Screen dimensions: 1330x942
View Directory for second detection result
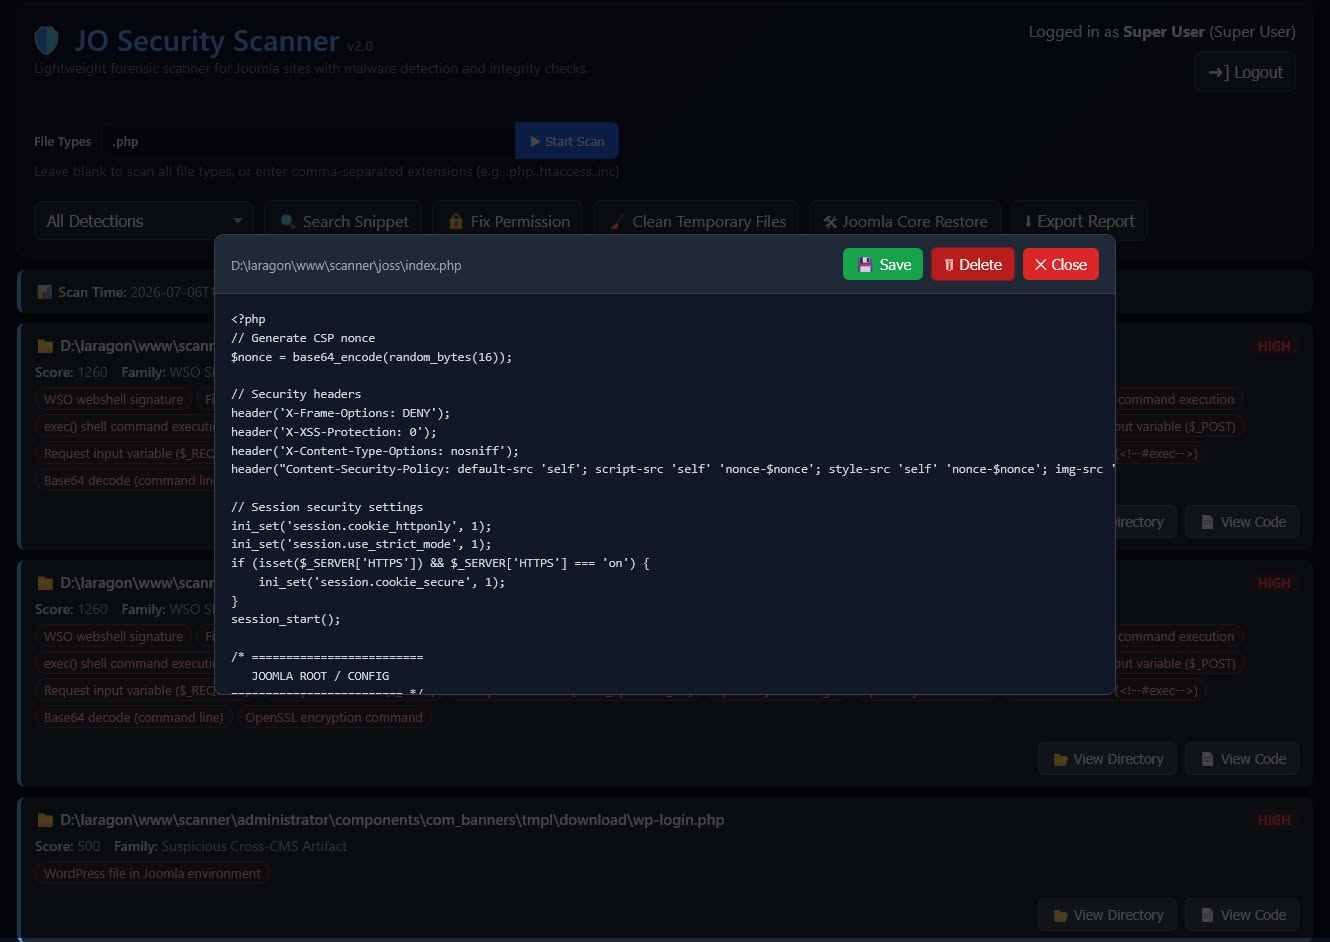(1108, 759)
